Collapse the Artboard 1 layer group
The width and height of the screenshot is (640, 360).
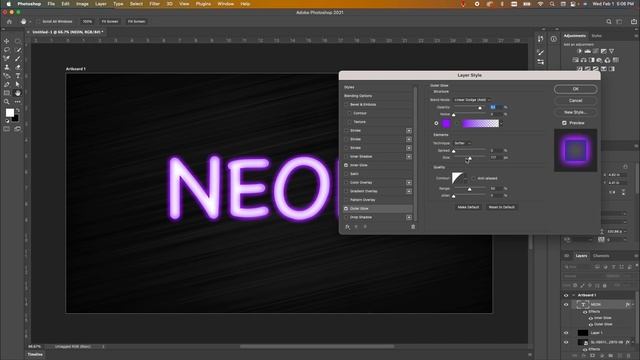point(573,295)
